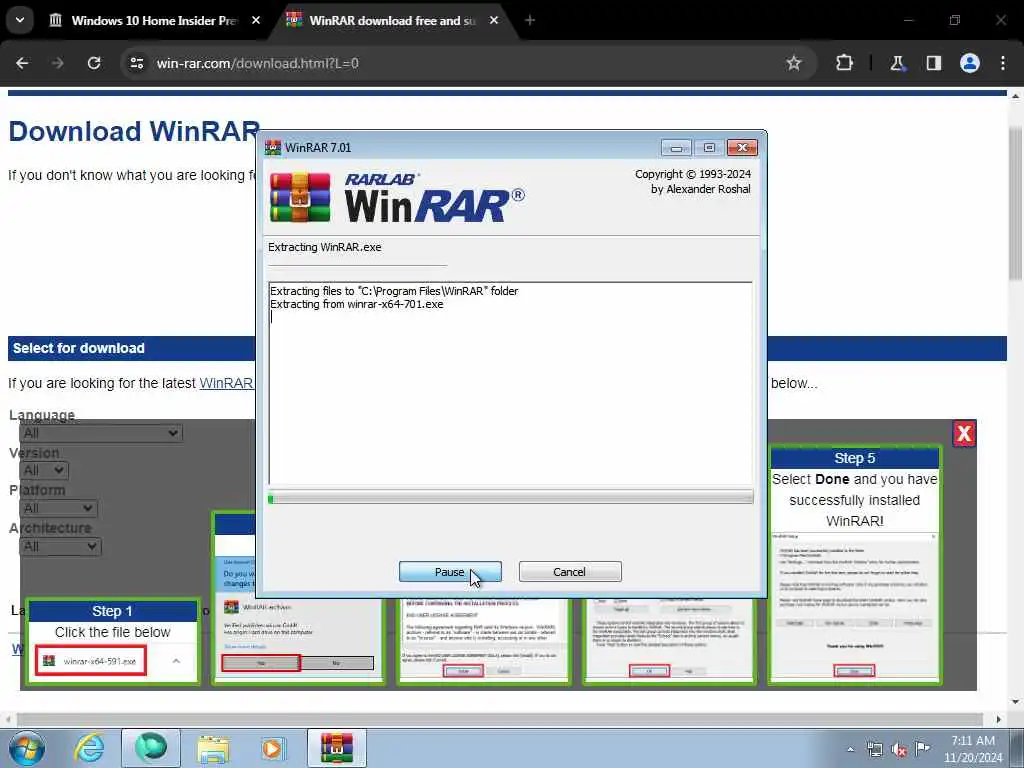
Task: Open the Platform dropdown
Action: [x=59, y=508]
